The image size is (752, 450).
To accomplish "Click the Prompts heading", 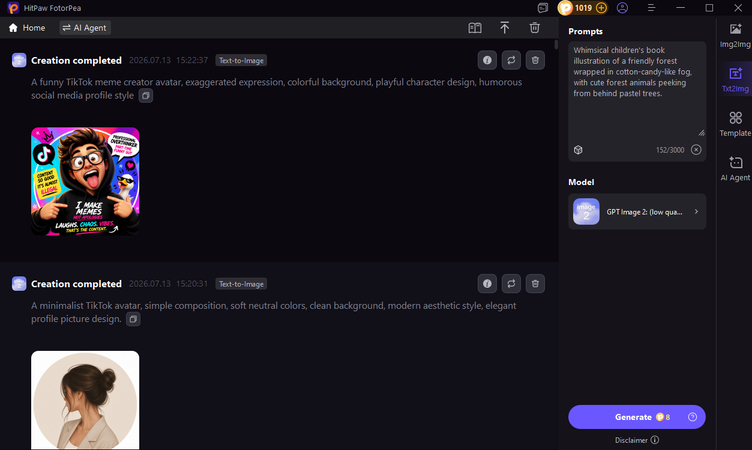I will [x=585, y=31].
